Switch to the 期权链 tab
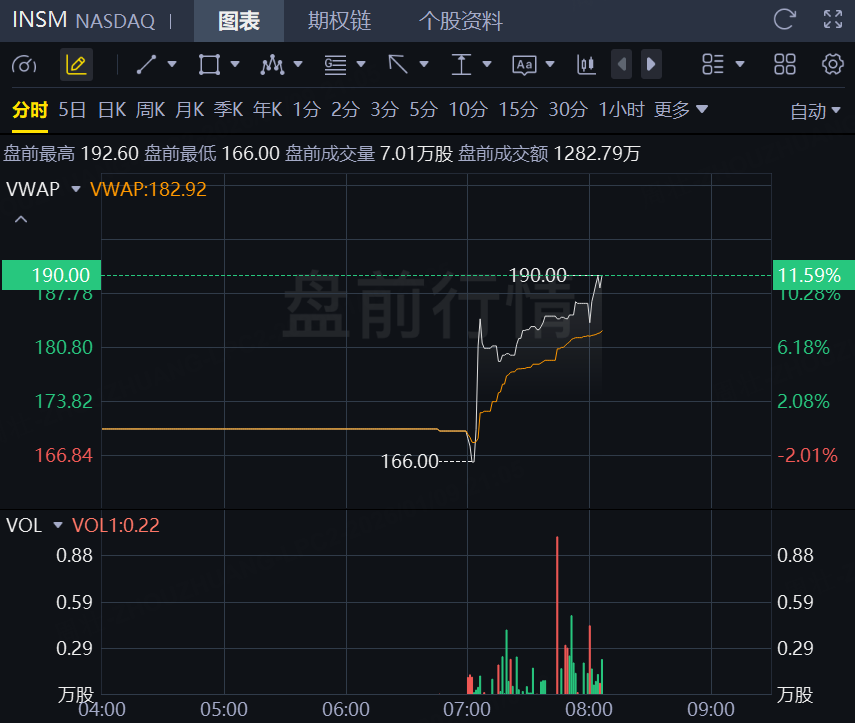855x723 pixels. pyautogui.click(x=339, y=20)
